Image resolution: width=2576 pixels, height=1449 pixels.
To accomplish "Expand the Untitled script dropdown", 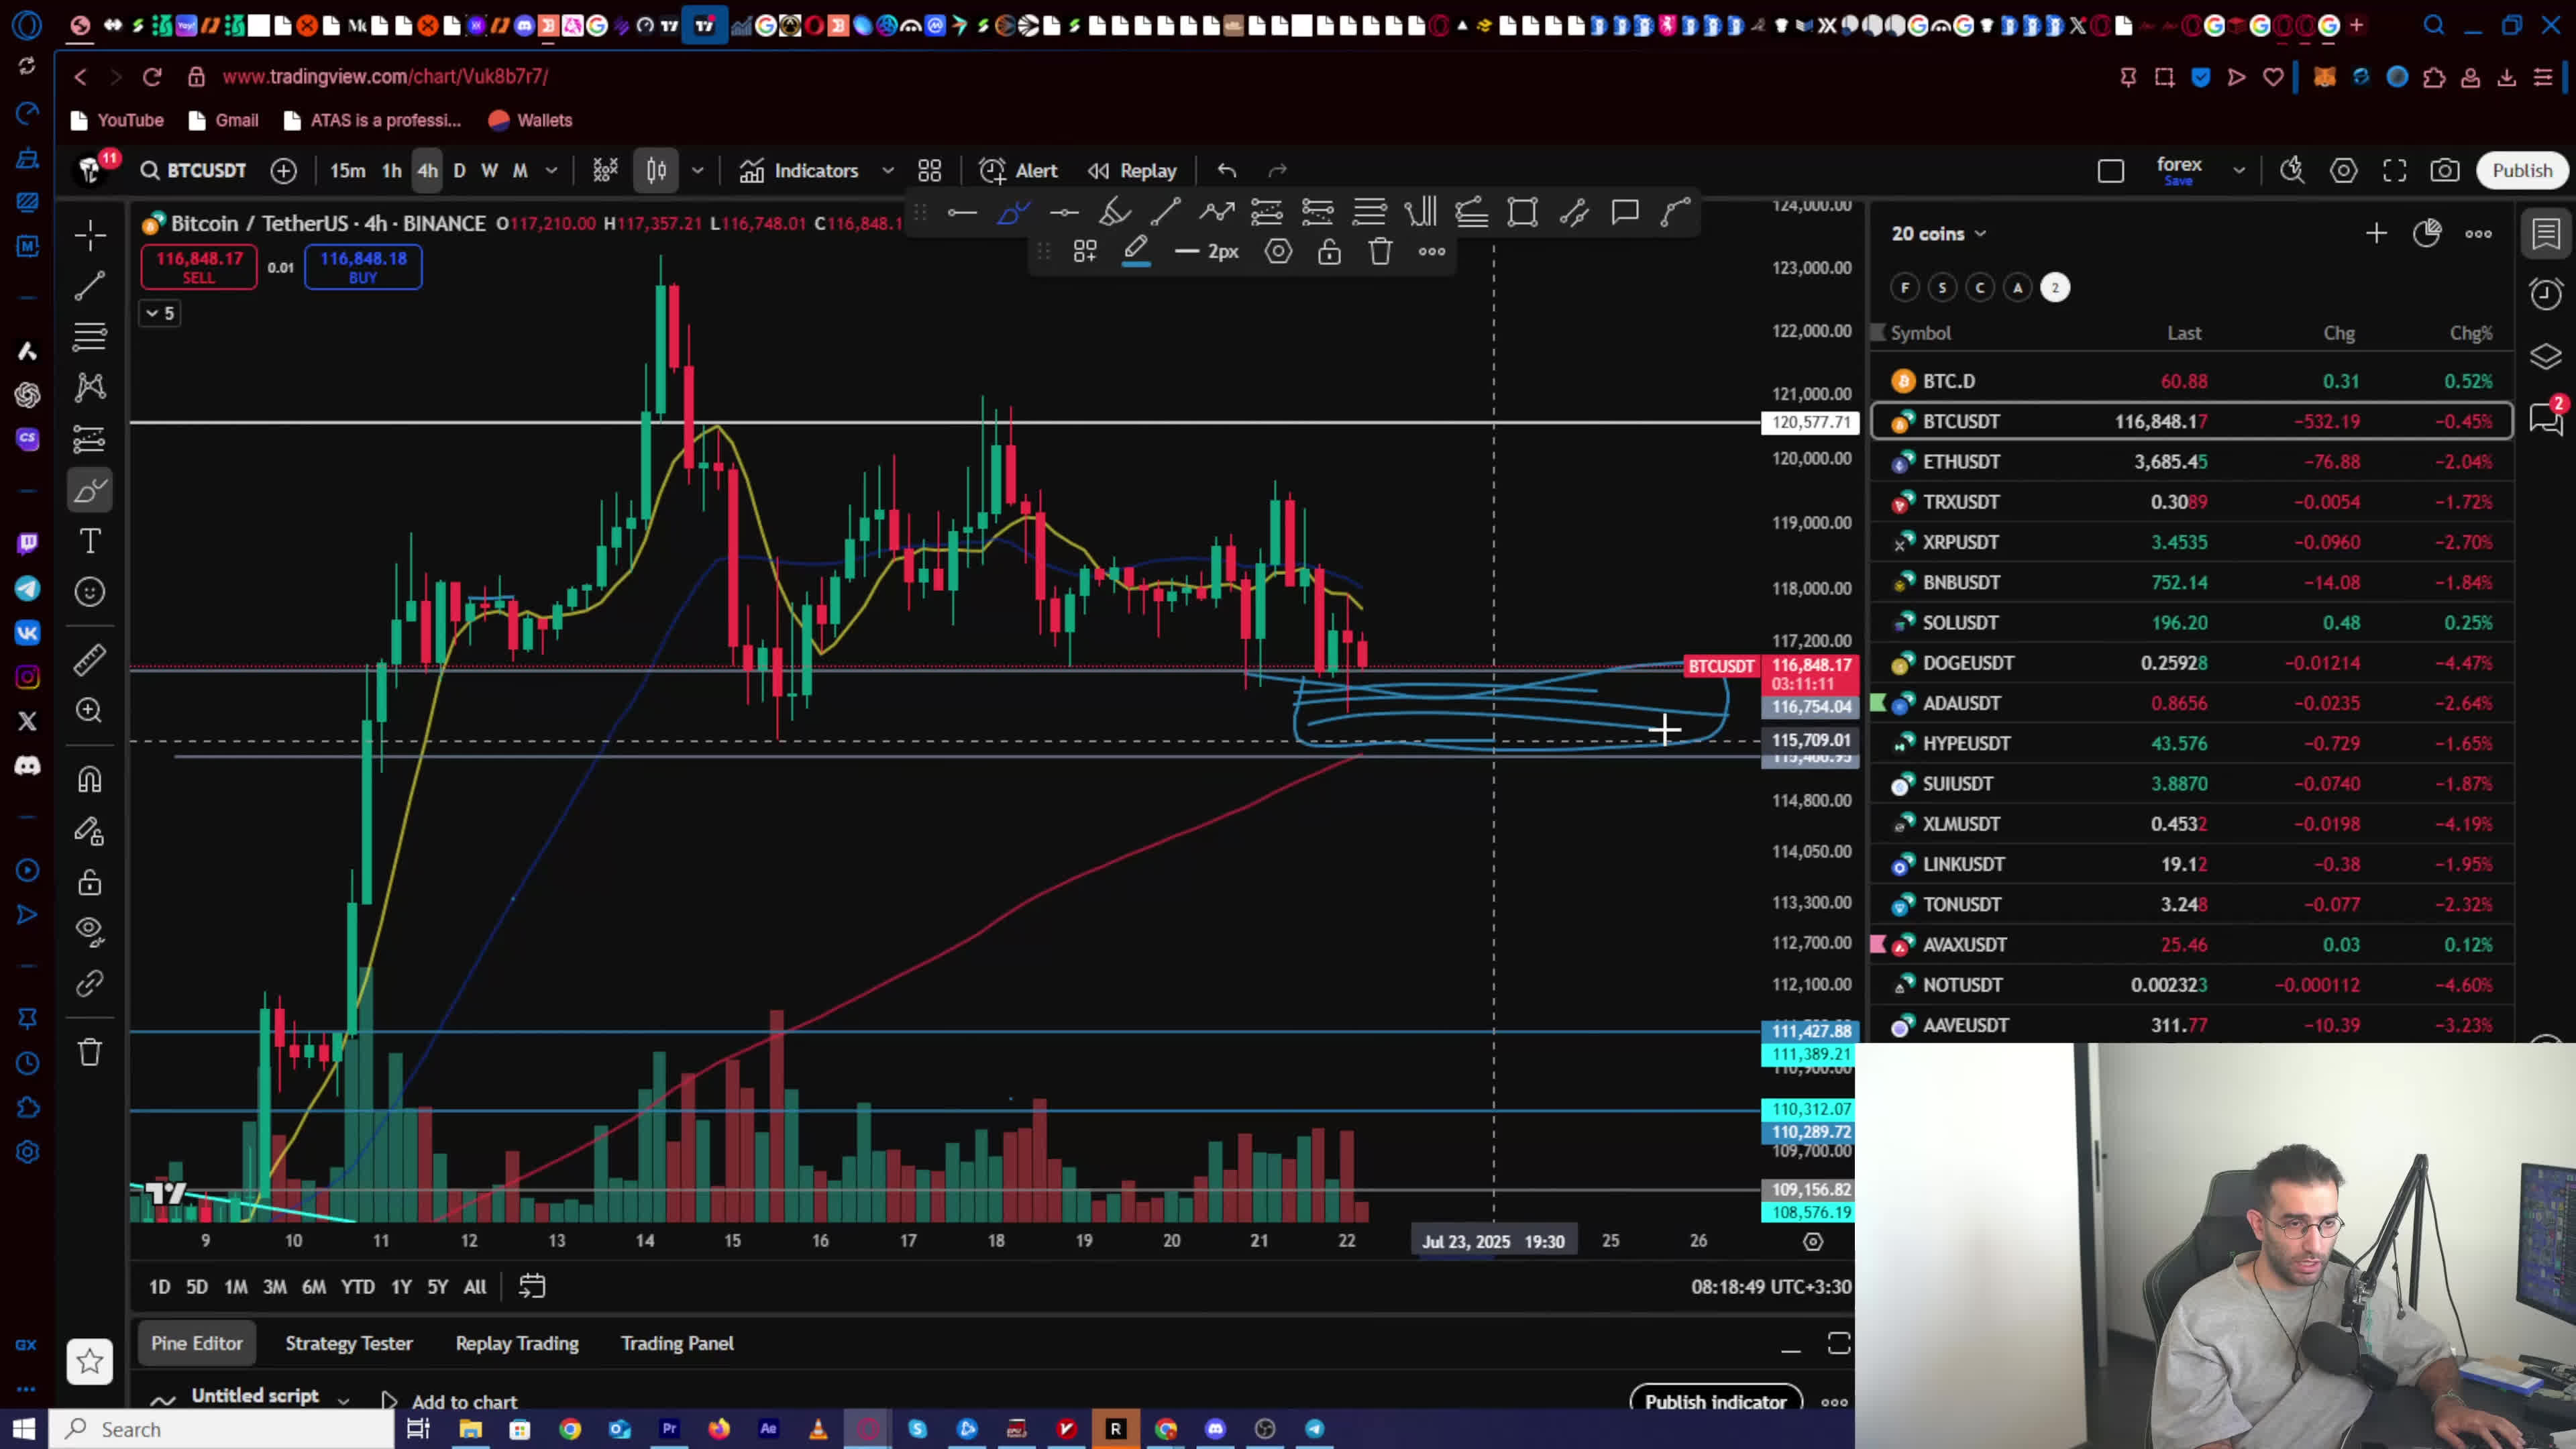I will pos(343,1400).
